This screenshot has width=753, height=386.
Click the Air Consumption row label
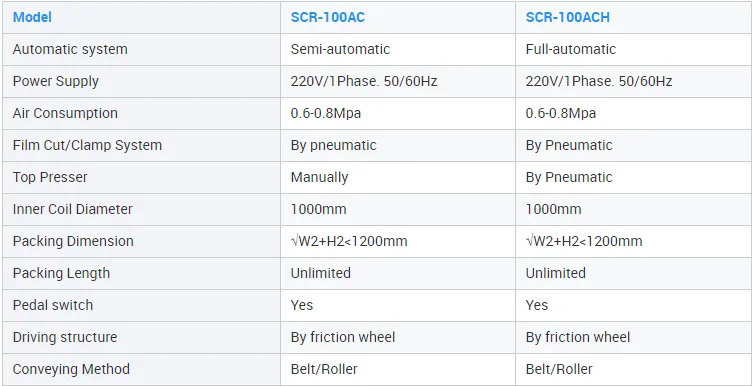tap(142, 113)
